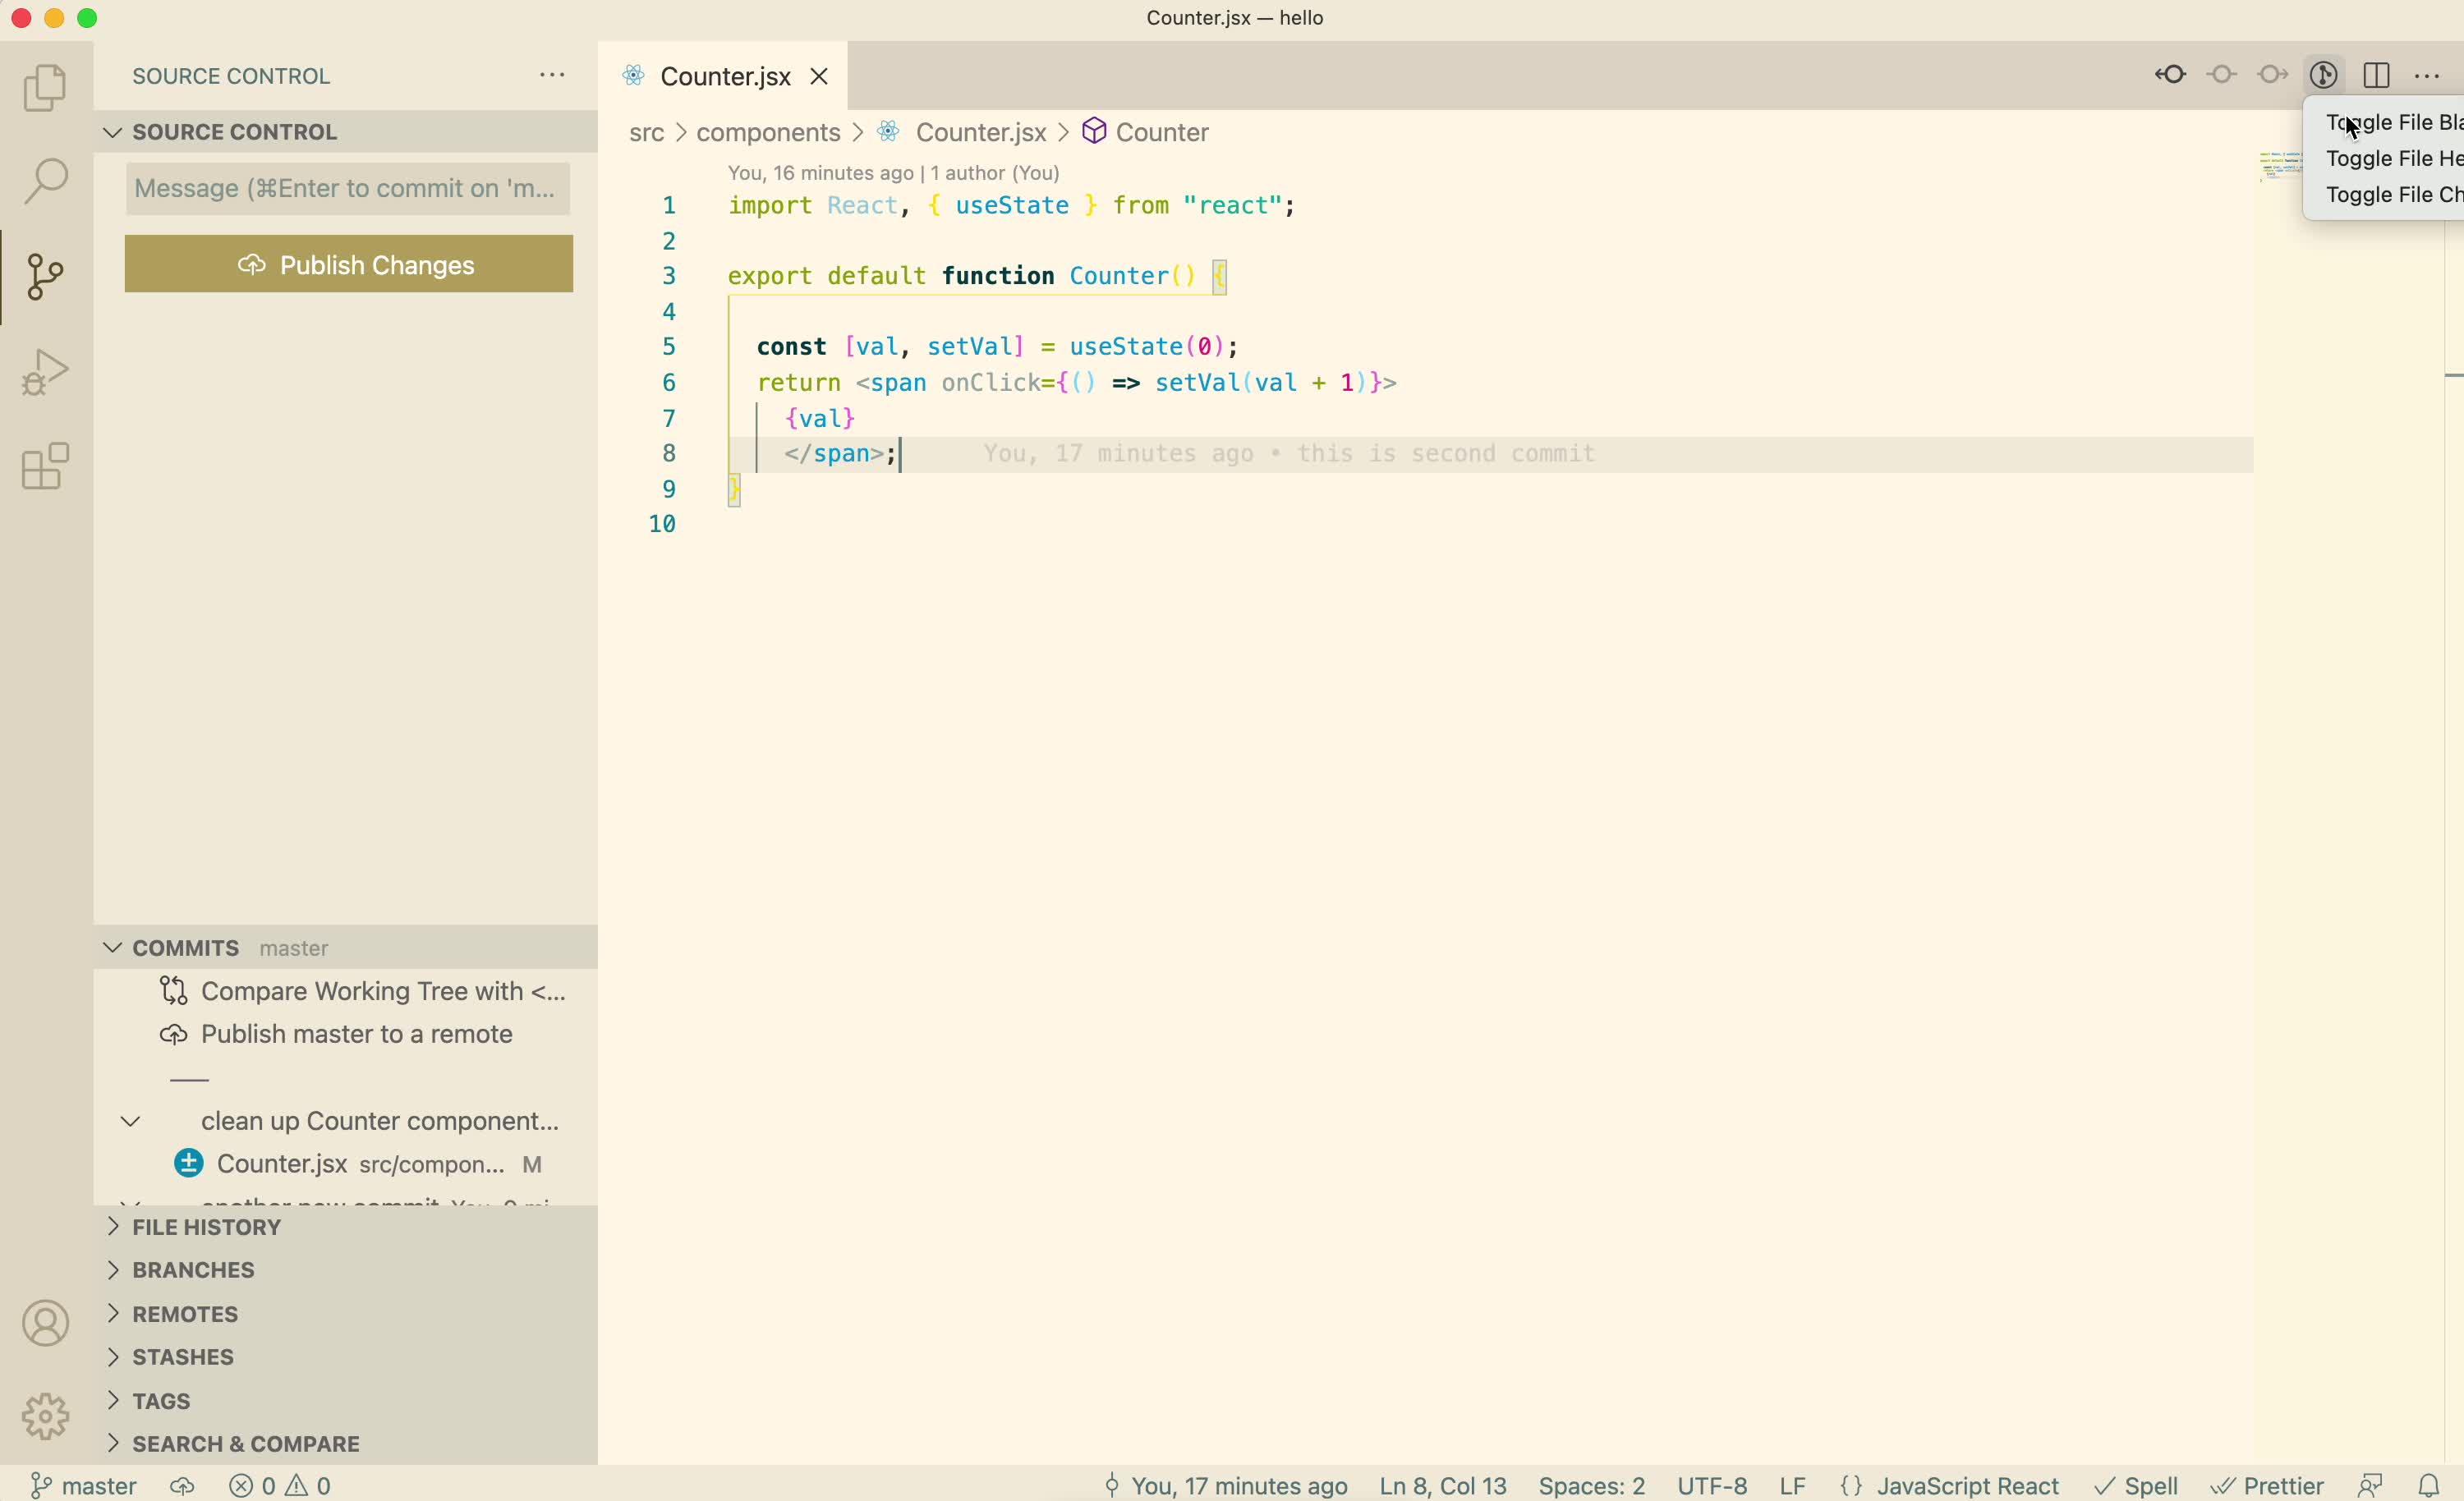Viewport: 2464px width, 1501px height.
Task: Expand the REMOTES section
Action: (346, 1314)
